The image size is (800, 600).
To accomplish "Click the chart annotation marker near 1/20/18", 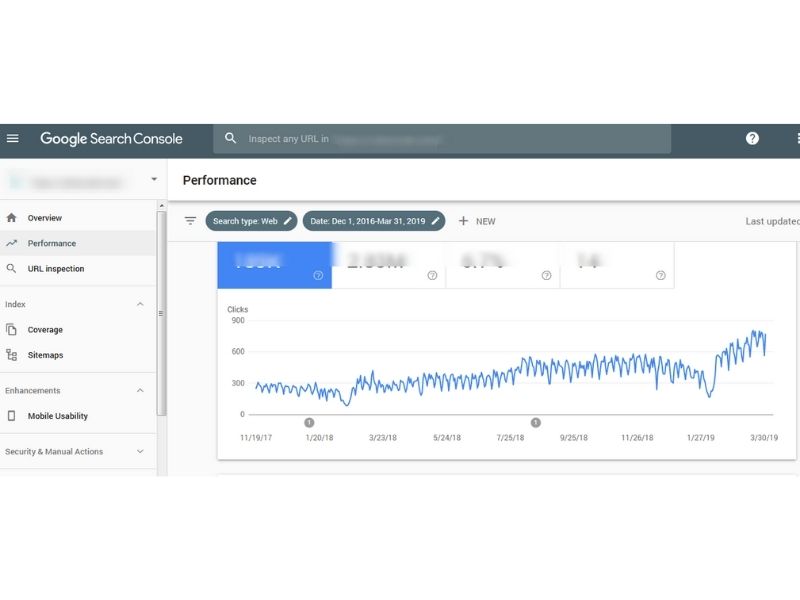I will click(x=309, y=422).
